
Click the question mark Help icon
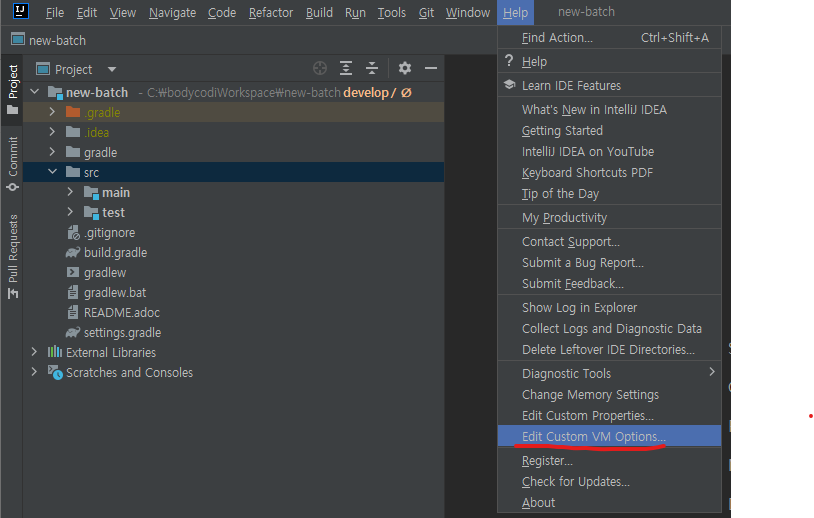(509, 61)
